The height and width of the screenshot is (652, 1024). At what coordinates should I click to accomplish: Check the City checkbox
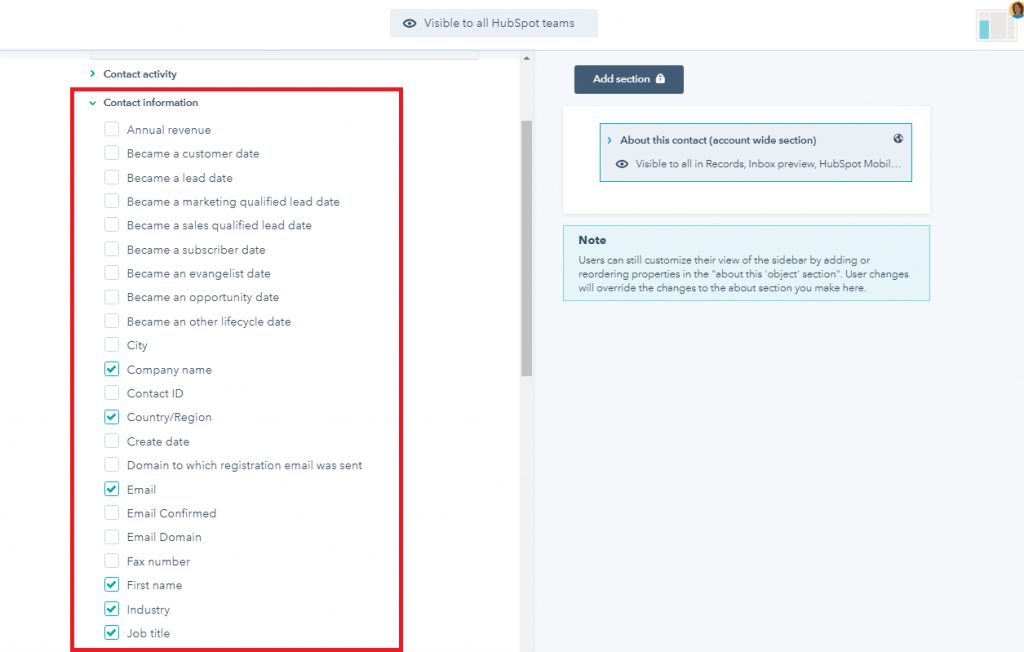[x=112, y=345]
